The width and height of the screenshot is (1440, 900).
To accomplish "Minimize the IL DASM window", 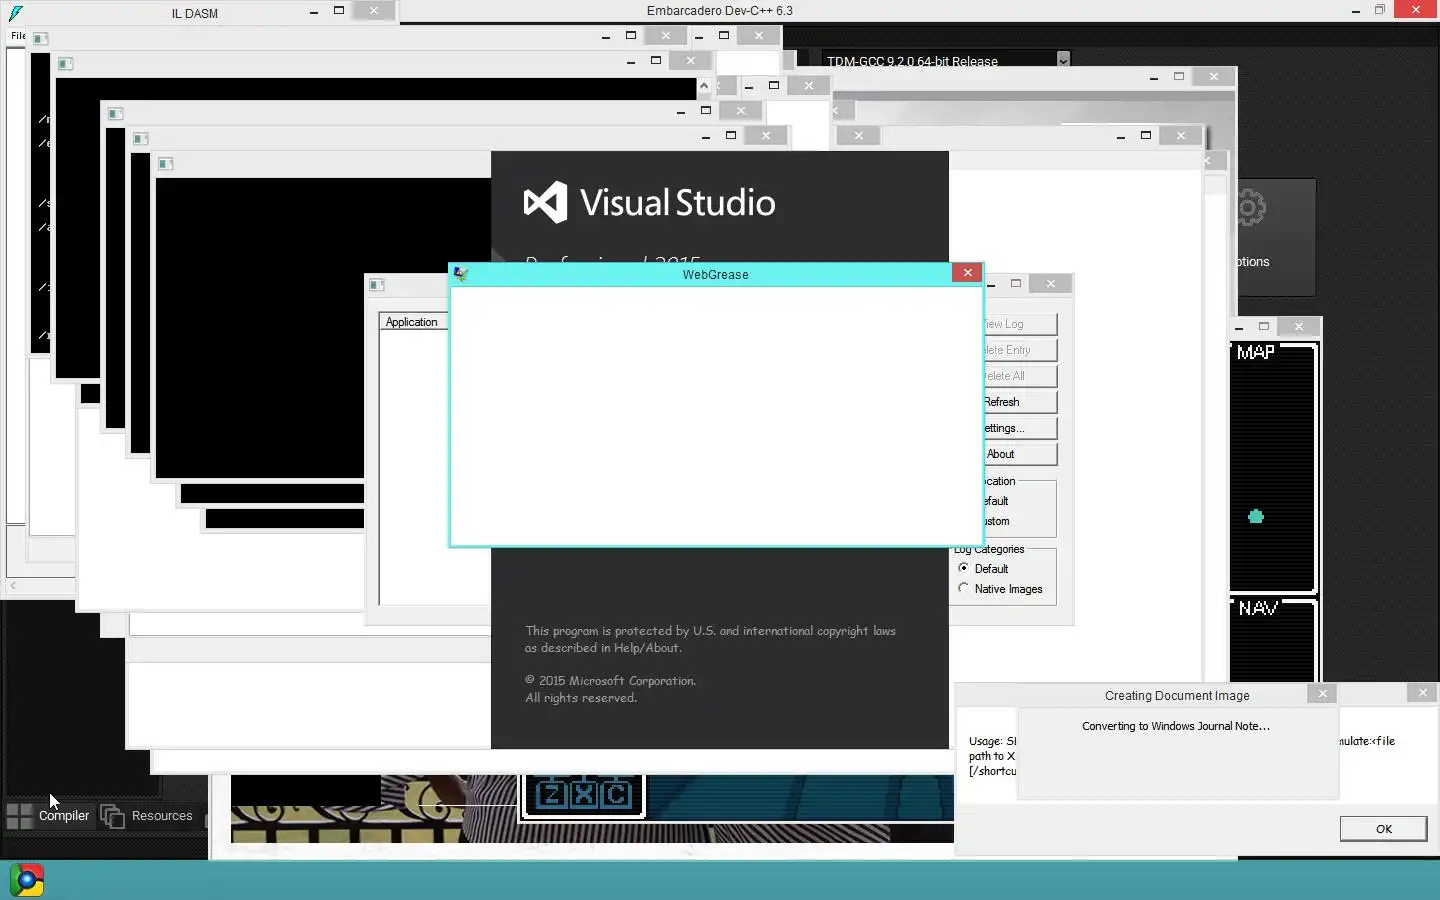I will (314, 11).
